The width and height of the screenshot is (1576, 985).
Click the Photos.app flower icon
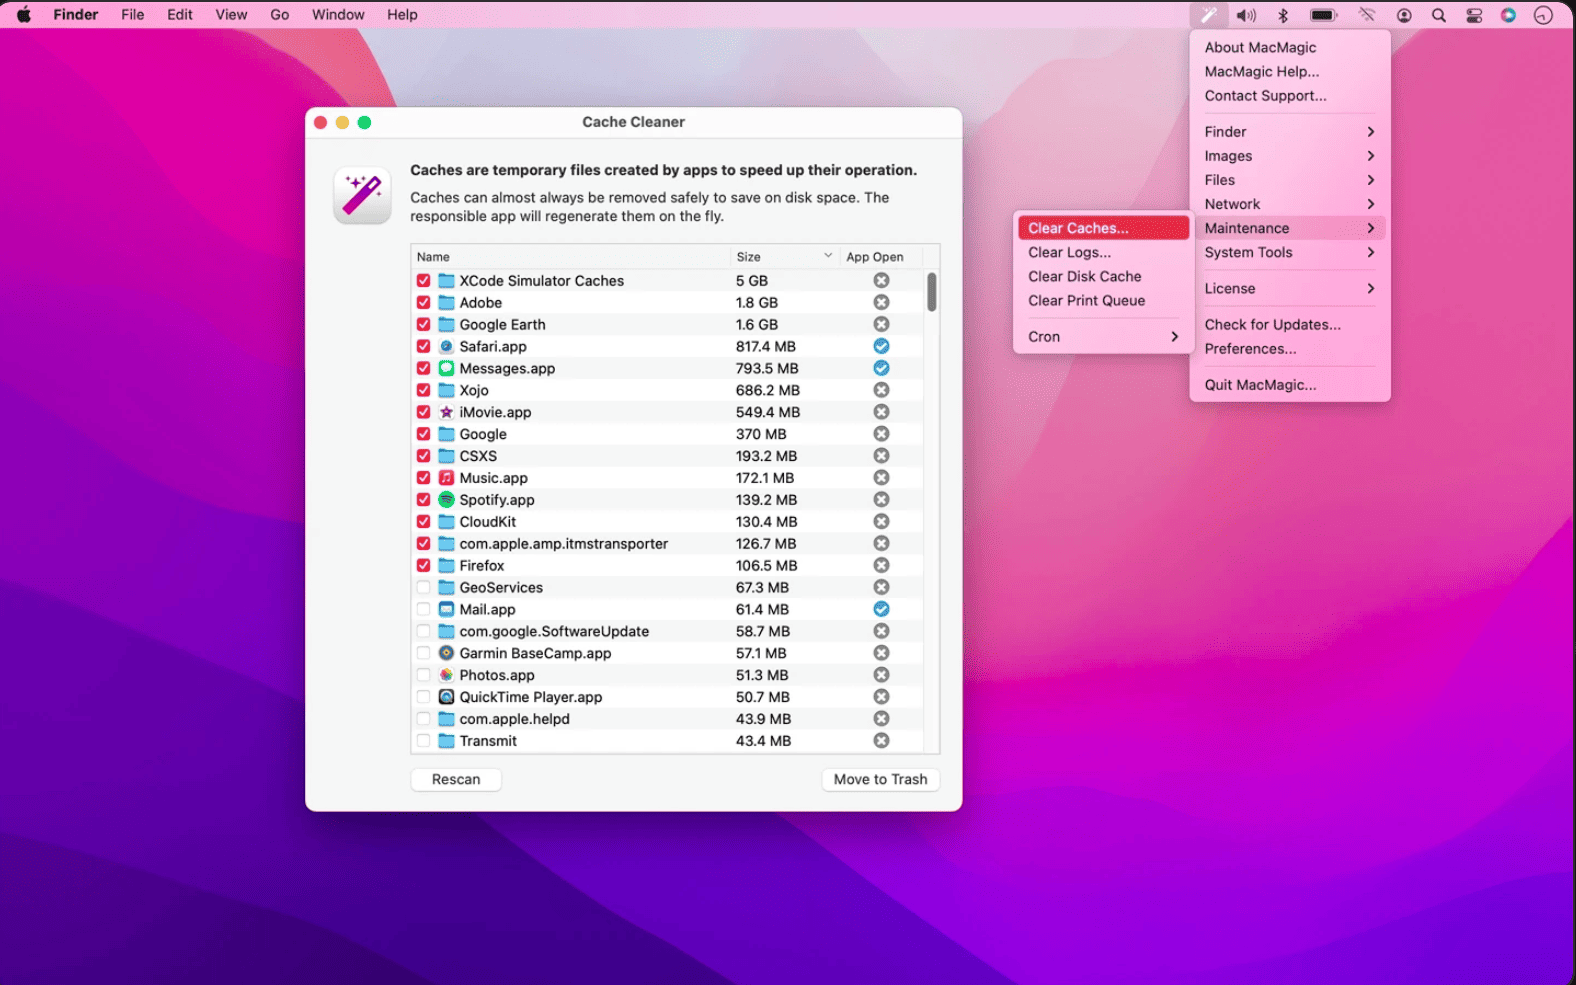[446, 675]
